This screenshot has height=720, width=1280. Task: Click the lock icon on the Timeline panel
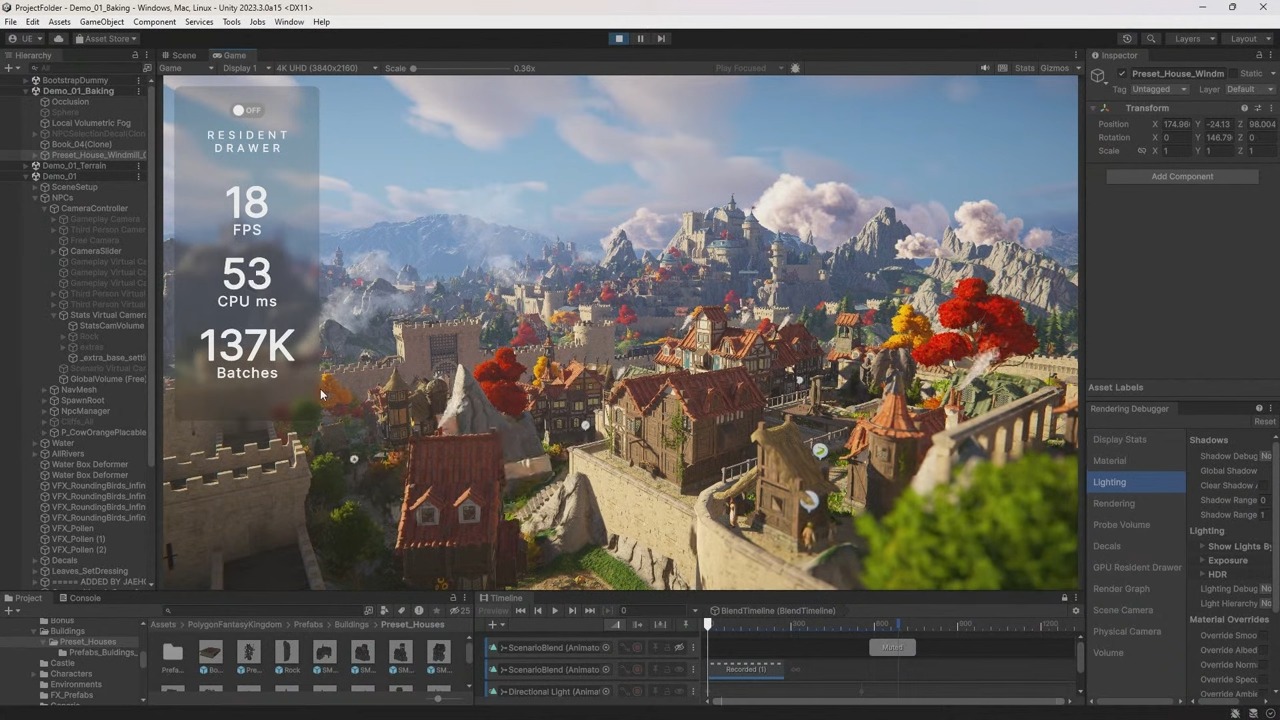pos(1064,598)
